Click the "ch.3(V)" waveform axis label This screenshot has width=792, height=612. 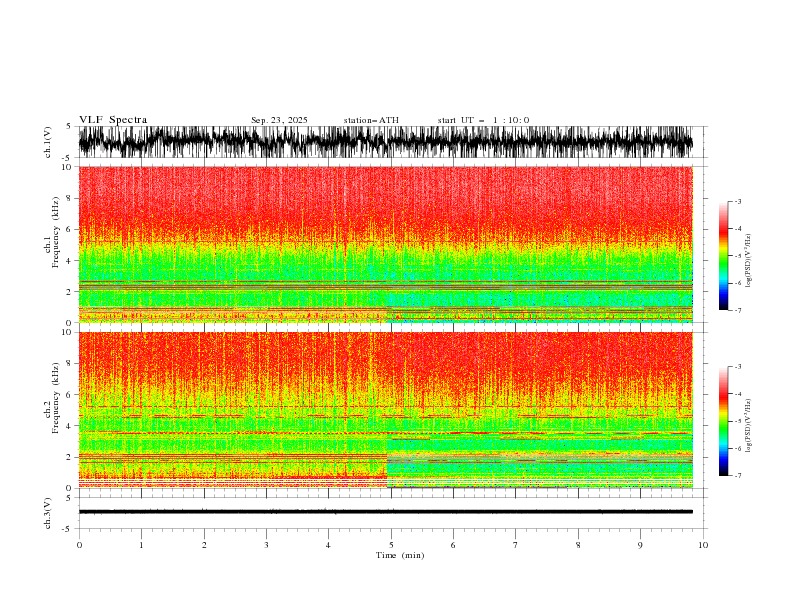click(48, 513)
